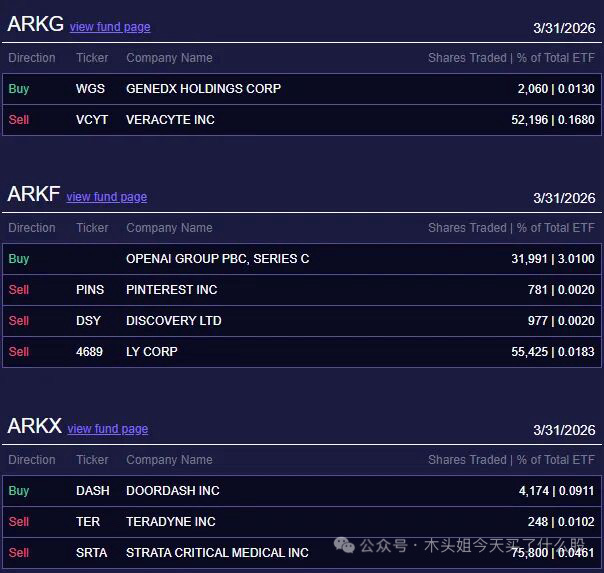The width and height of the screenshot is (604, 573).
Task: Click the TER ticker cell
Action: 88,522
